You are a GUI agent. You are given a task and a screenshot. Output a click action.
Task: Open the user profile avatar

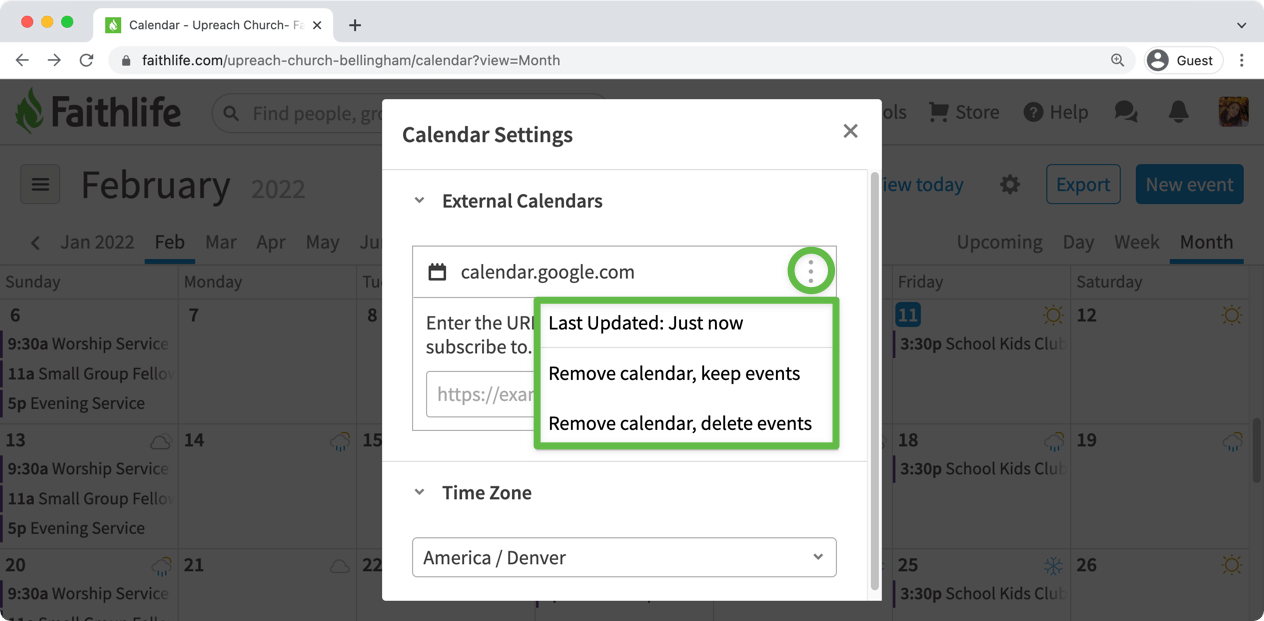(x=1233, y=111)
